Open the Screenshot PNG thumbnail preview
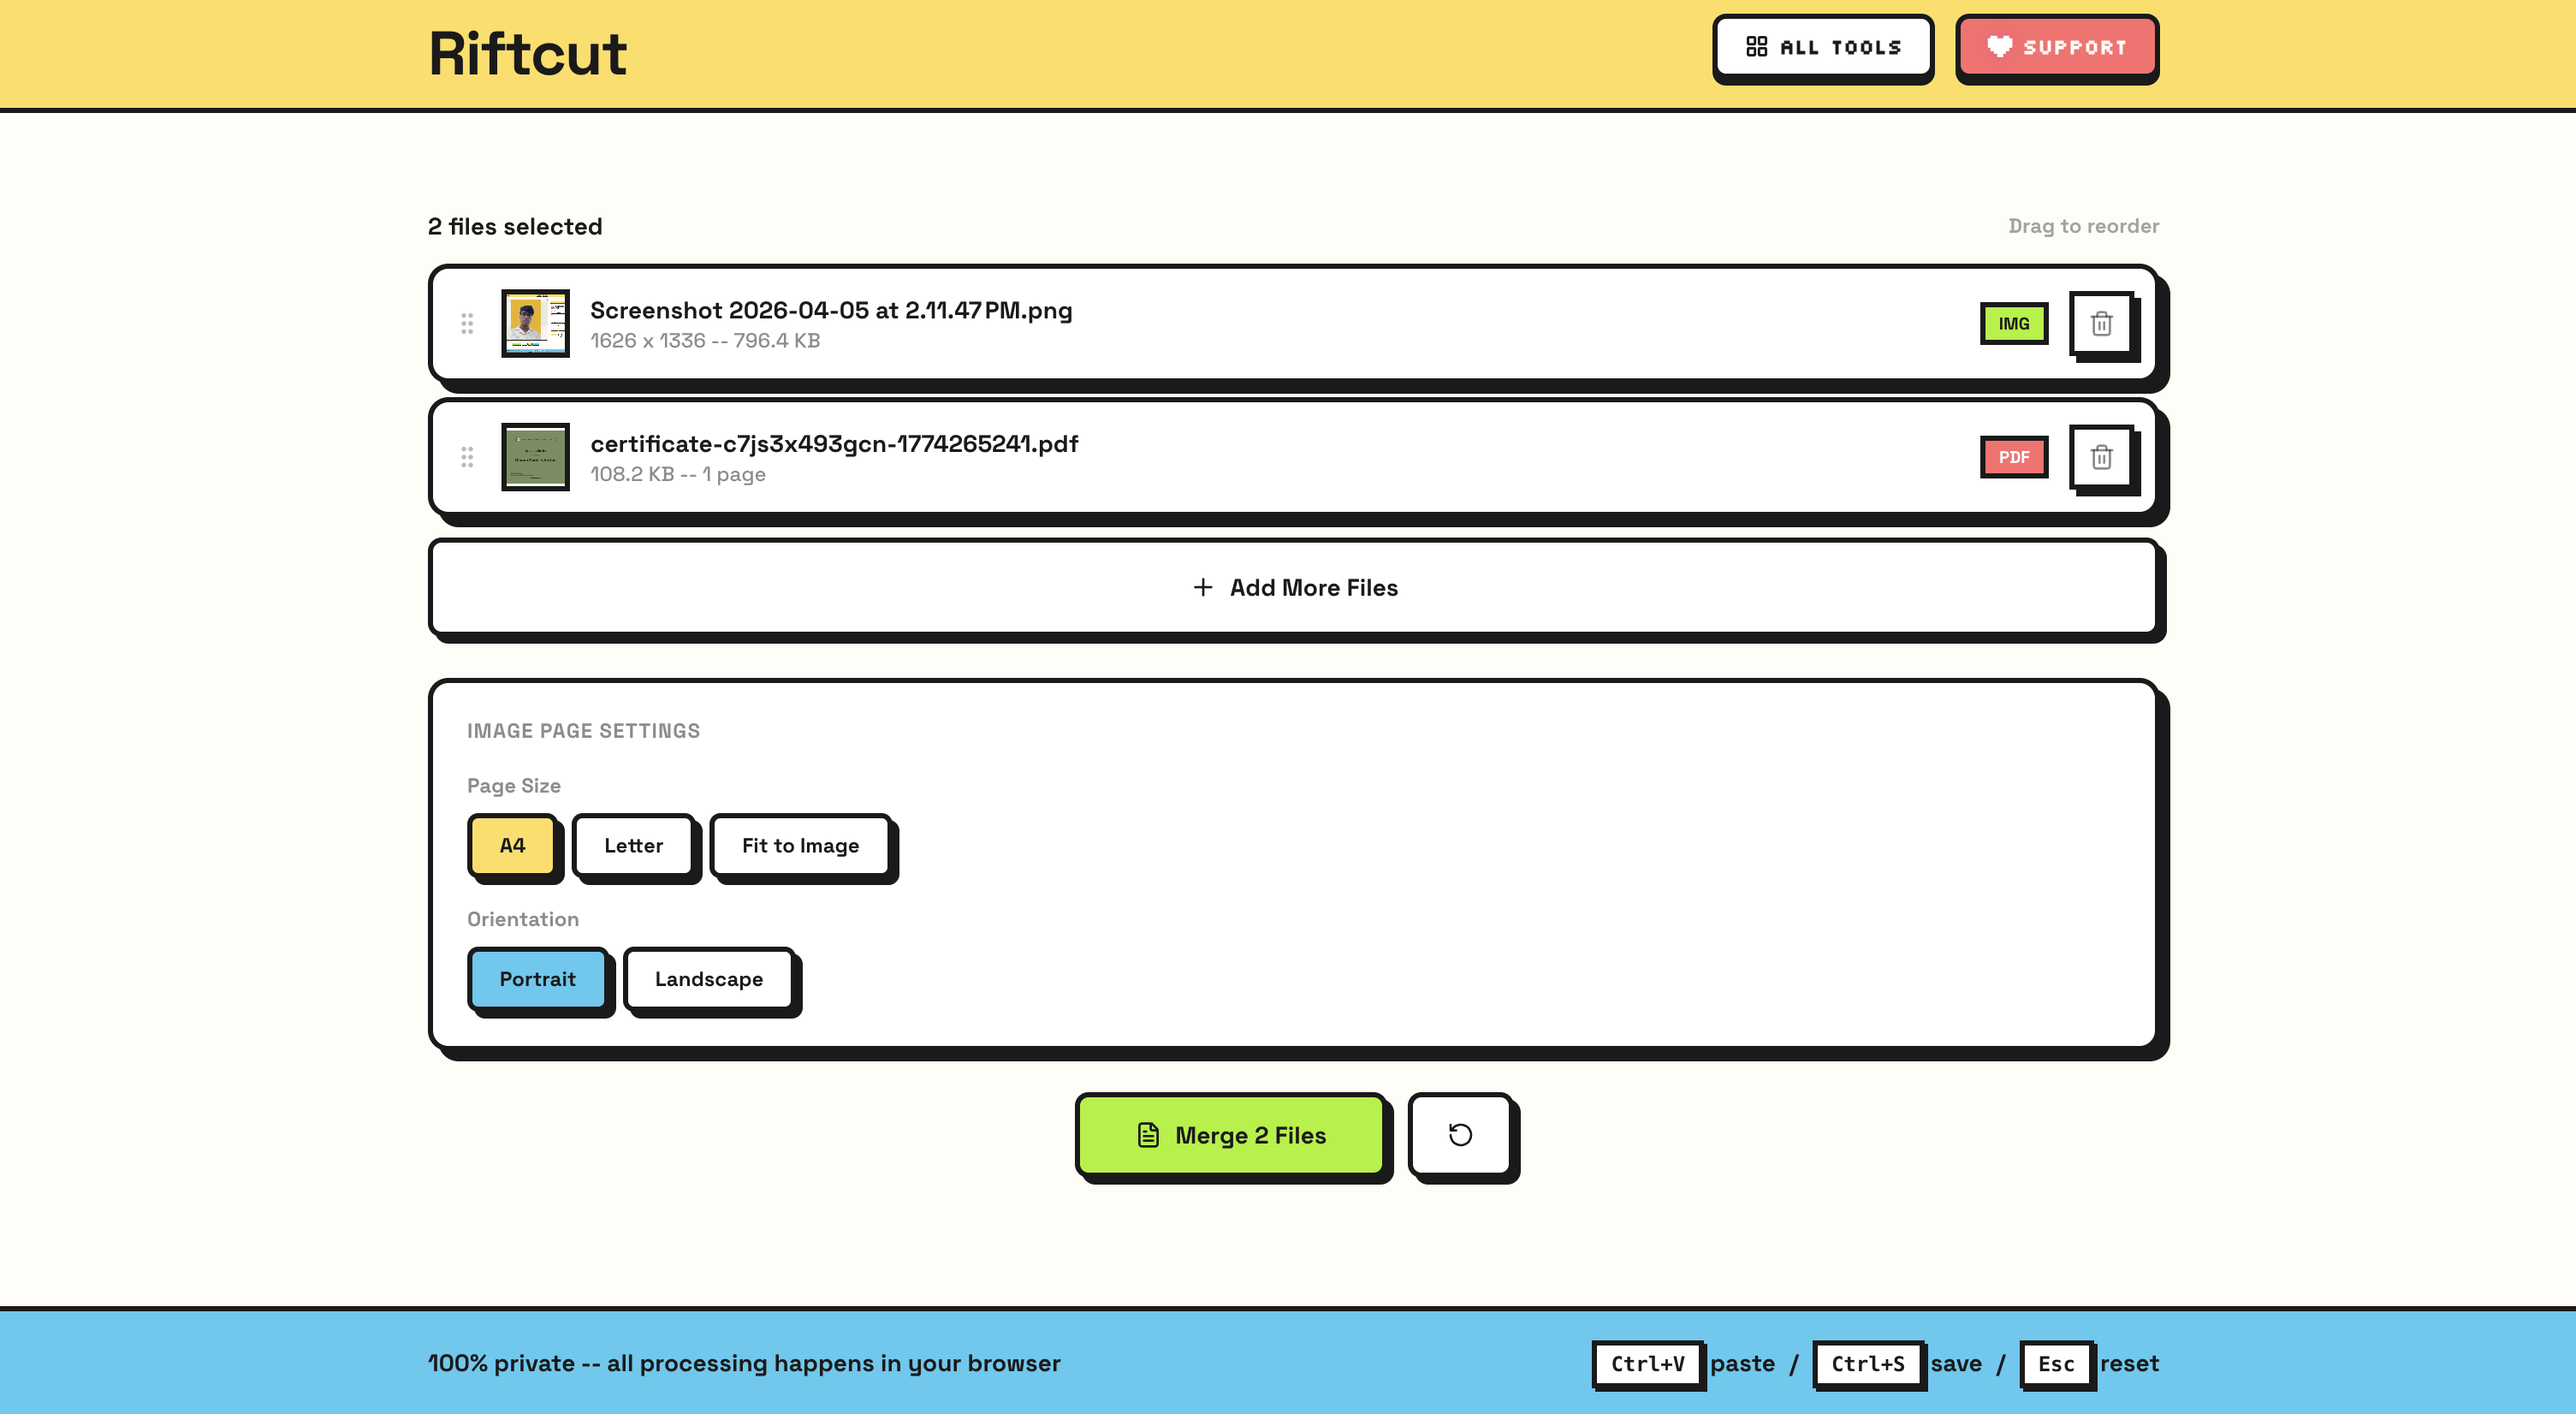The height and width of the screenshot is (1414, 2576). point(535,324)
